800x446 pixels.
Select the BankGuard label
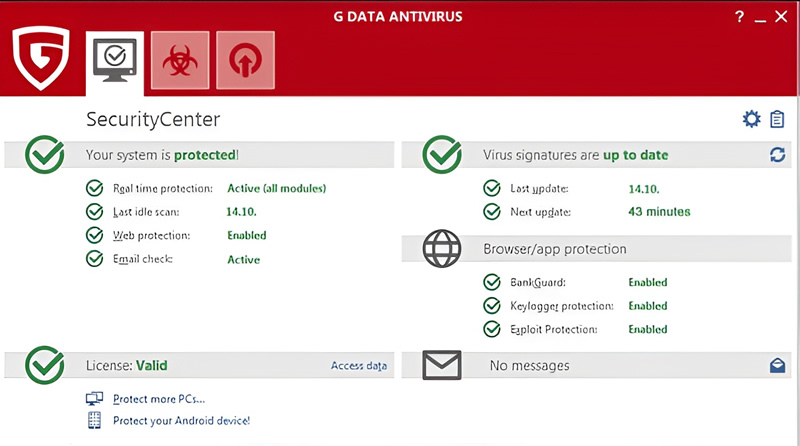pos(538,282)
